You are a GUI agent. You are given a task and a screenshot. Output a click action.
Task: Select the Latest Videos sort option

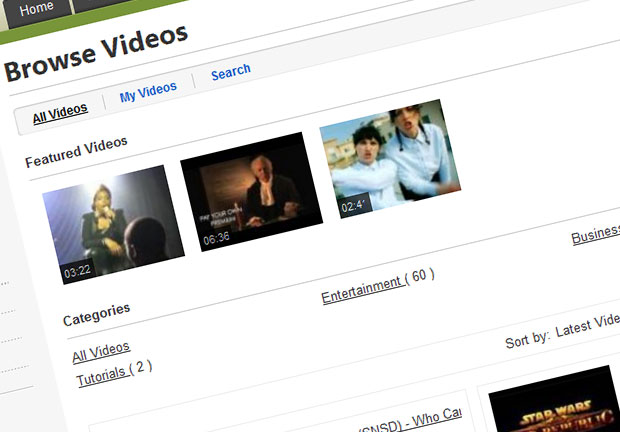(588, 326)
